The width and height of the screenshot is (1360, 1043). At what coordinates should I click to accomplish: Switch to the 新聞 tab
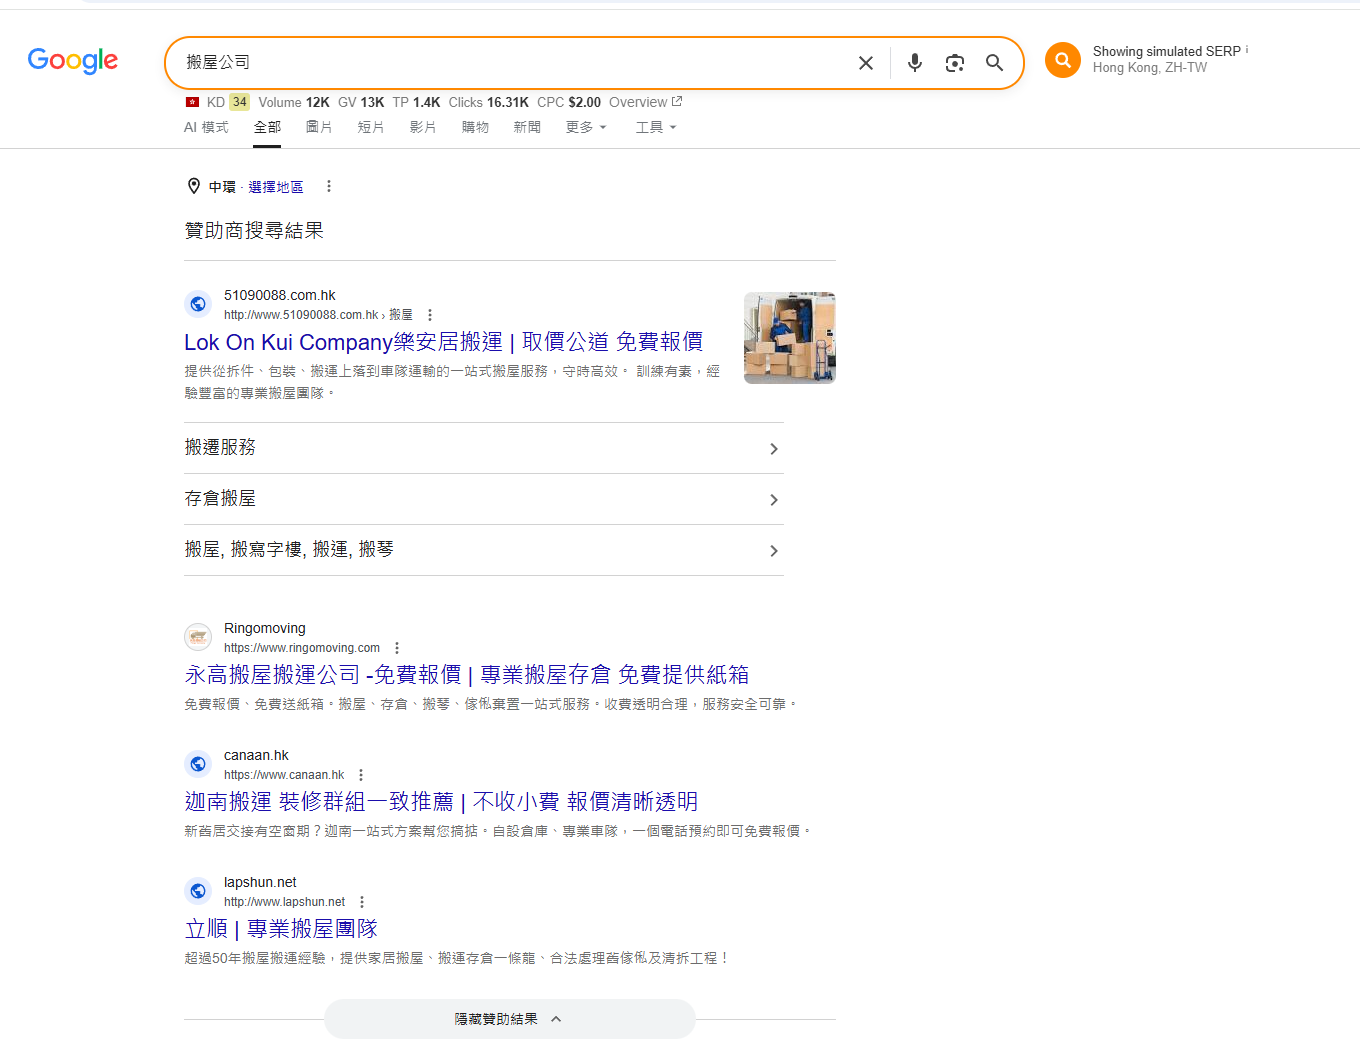tap(527, 127)
